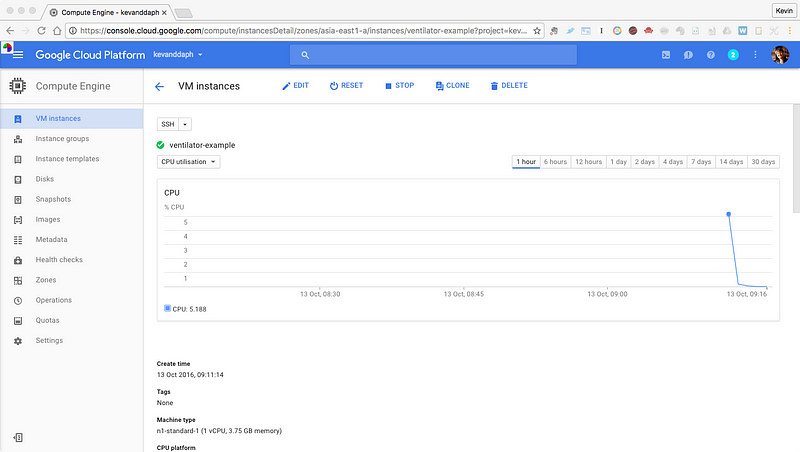Image resolution: width=800 pixels, height=452 pixels.
Task: Click the CPU legend color swatch
Action: (167, 308)
